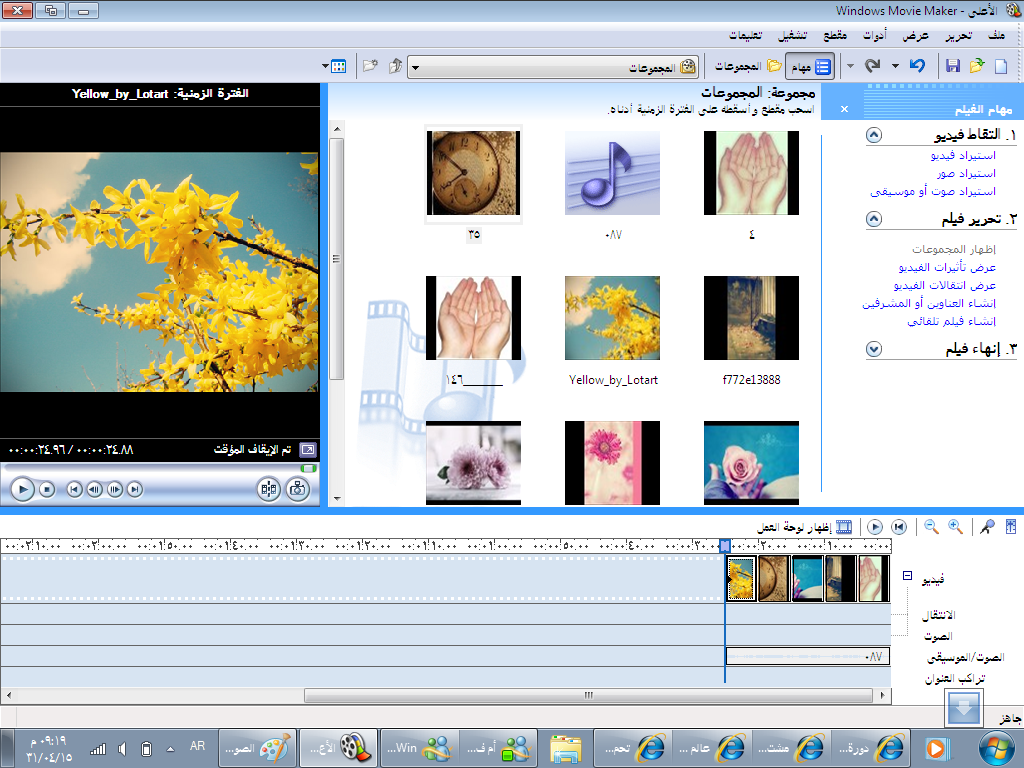Split the clip at current frame
Image resolution: width=1024 pixels, height=768 pixels.
coord(268,489)
